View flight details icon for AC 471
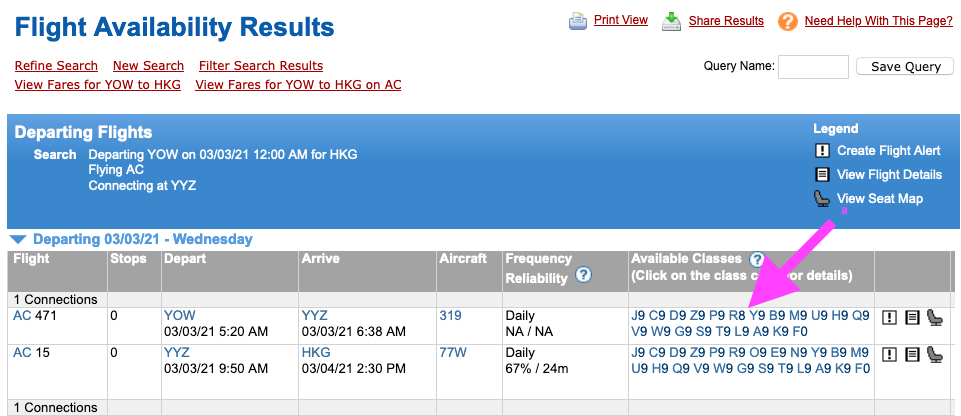The width and height of the screenshot is (961, 416). point(912,317)
